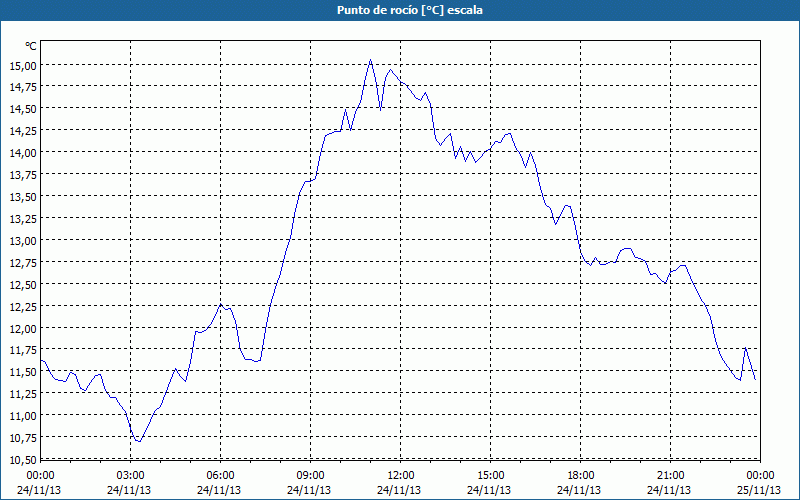Viewport: 800px width, 500px height.
Task: Click the 03:00 time label
Action: click(131, 476)
